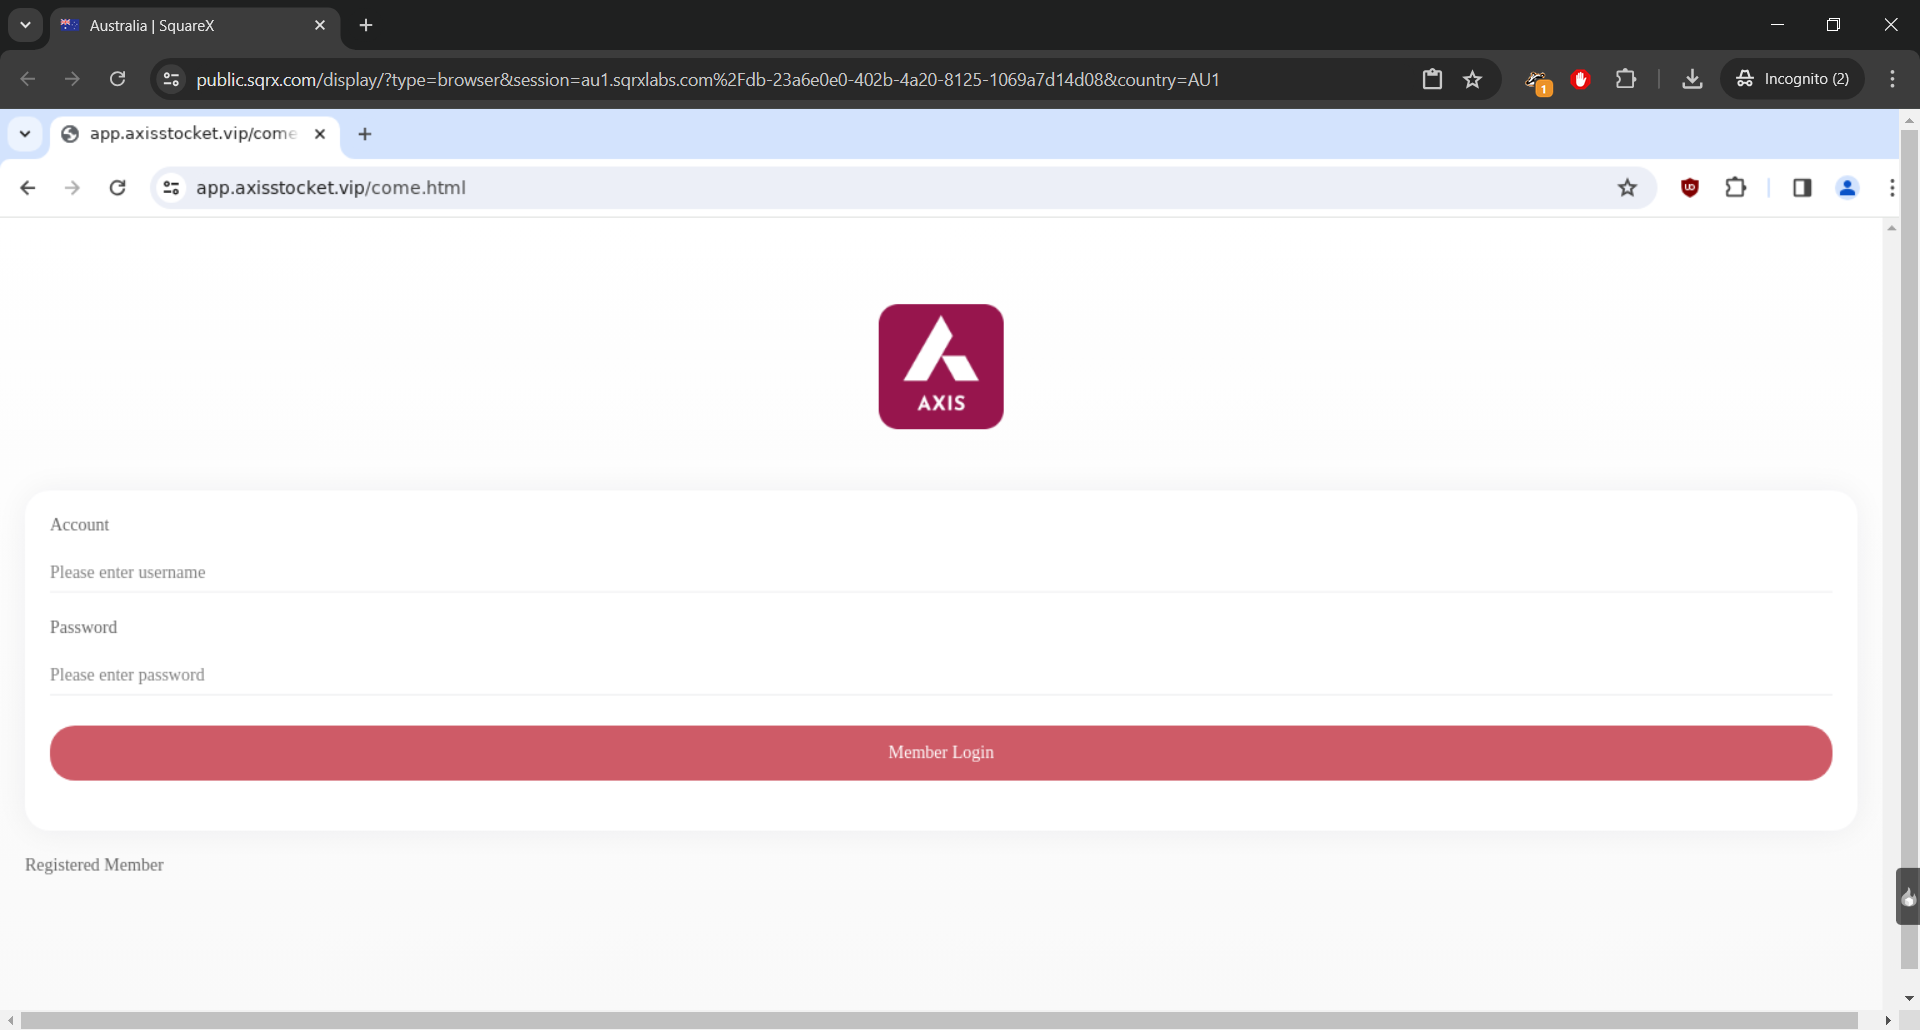This screenshot has height=1030, width=1920.
Task: View site information for axisstocket.vip address
Action: click(x=172, y=187)
